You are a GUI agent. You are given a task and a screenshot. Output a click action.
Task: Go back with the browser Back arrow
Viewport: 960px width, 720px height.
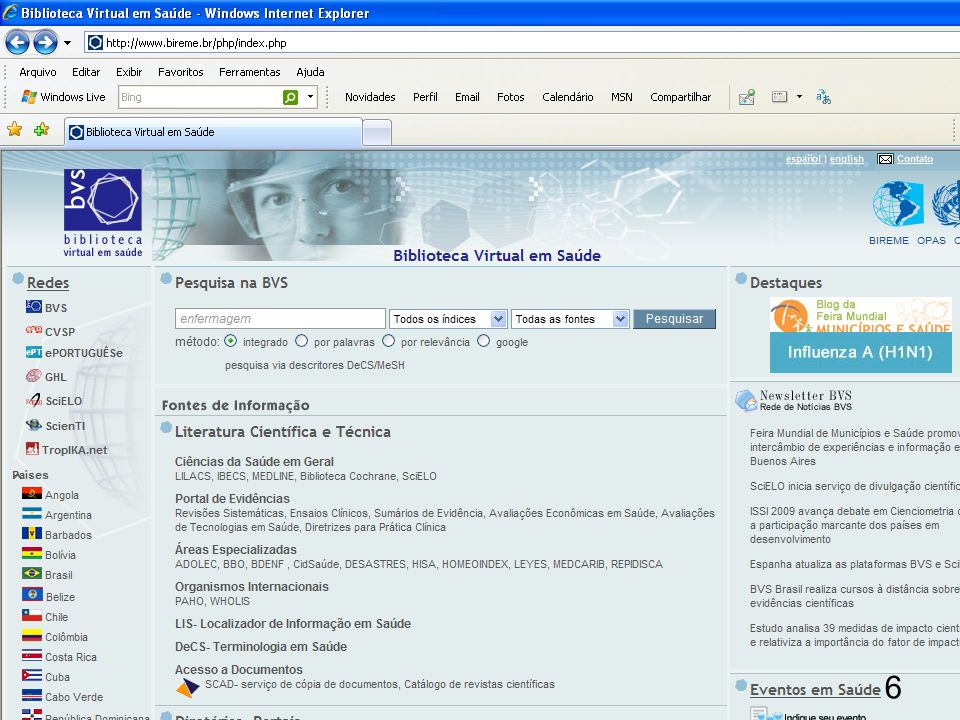tap(17, 42)
